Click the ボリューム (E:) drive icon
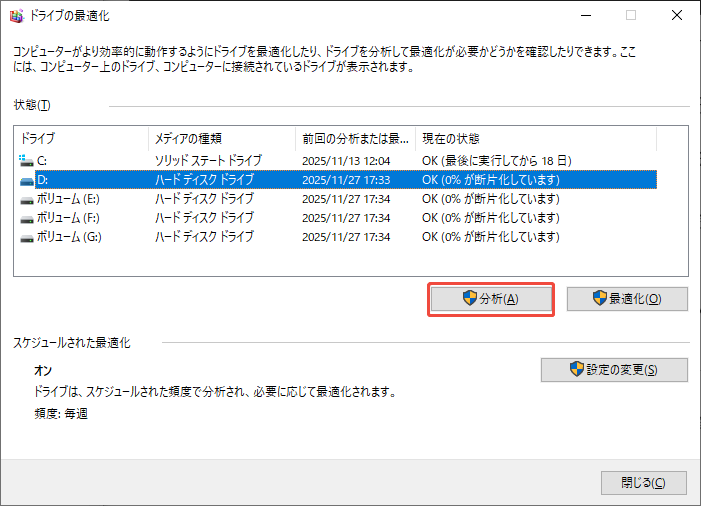 coord(27,199)
